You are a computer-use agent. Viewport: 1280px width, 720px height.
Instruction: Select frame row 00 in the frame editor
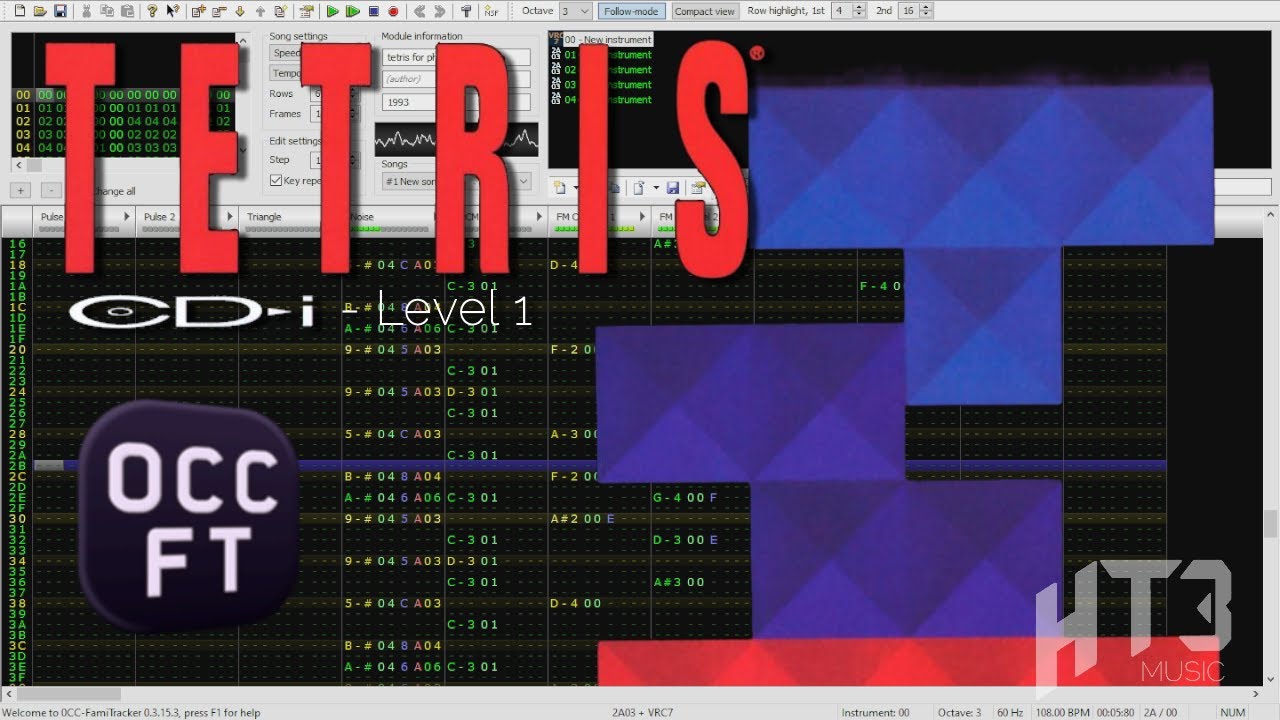[x=122, y=96]
